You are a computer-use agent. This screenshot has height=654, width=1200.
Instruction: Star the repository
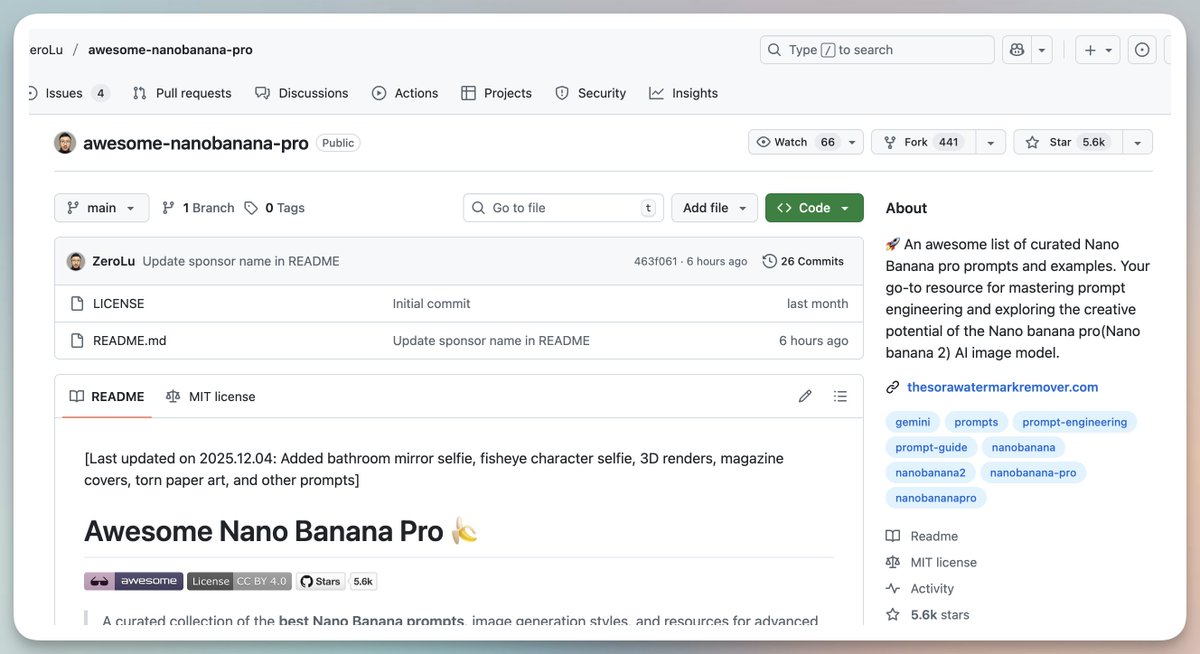point(1067,142)
